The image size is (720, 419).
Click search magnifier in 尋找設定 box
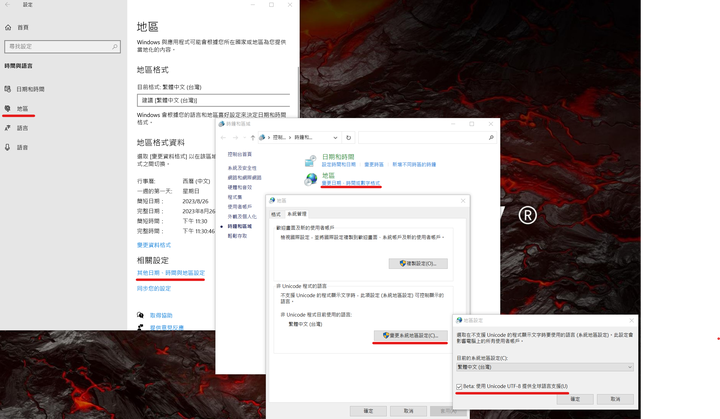pos(114,46)
